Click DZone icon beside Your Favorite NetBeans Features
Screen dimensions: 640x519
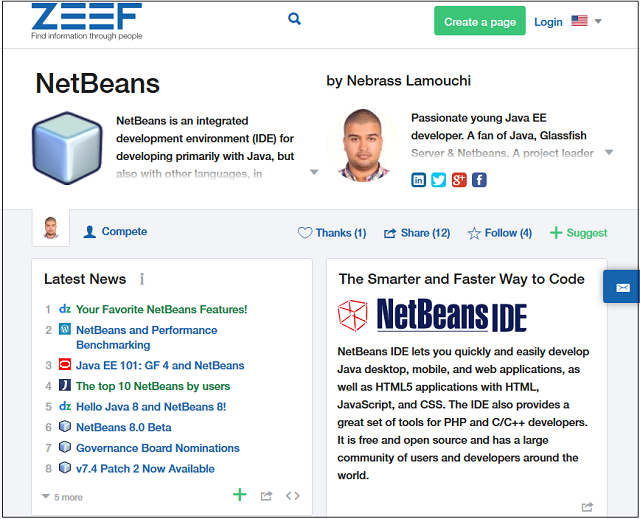tap(65, 309)
